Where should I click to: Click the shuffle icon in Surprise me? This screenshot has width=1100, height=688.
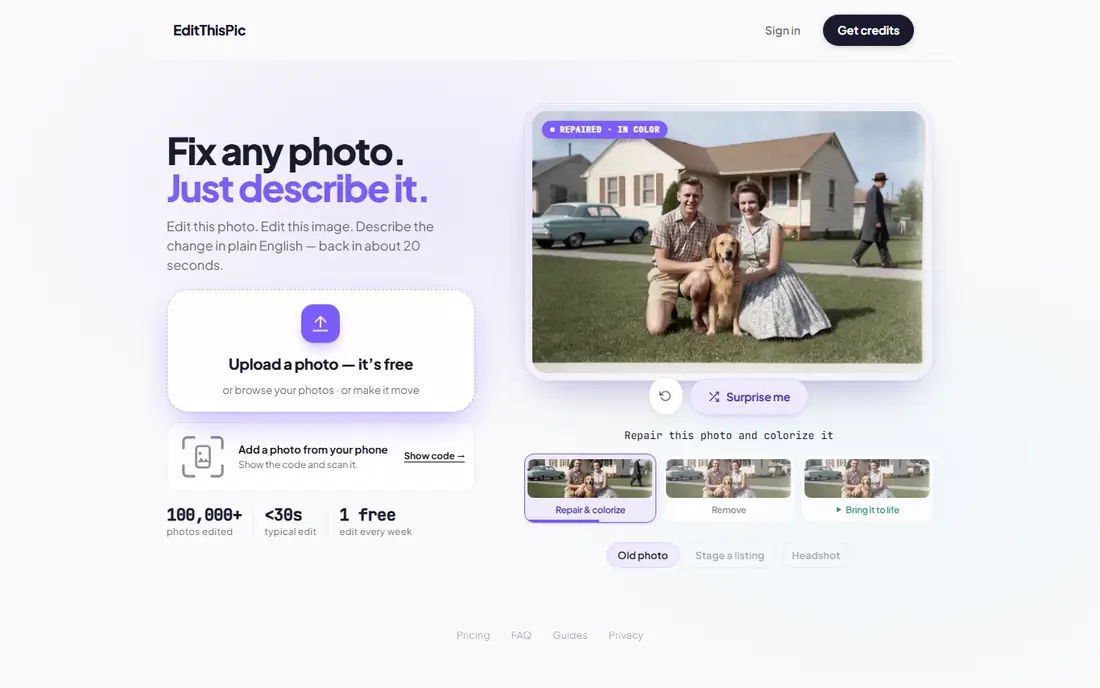point(713,397)
